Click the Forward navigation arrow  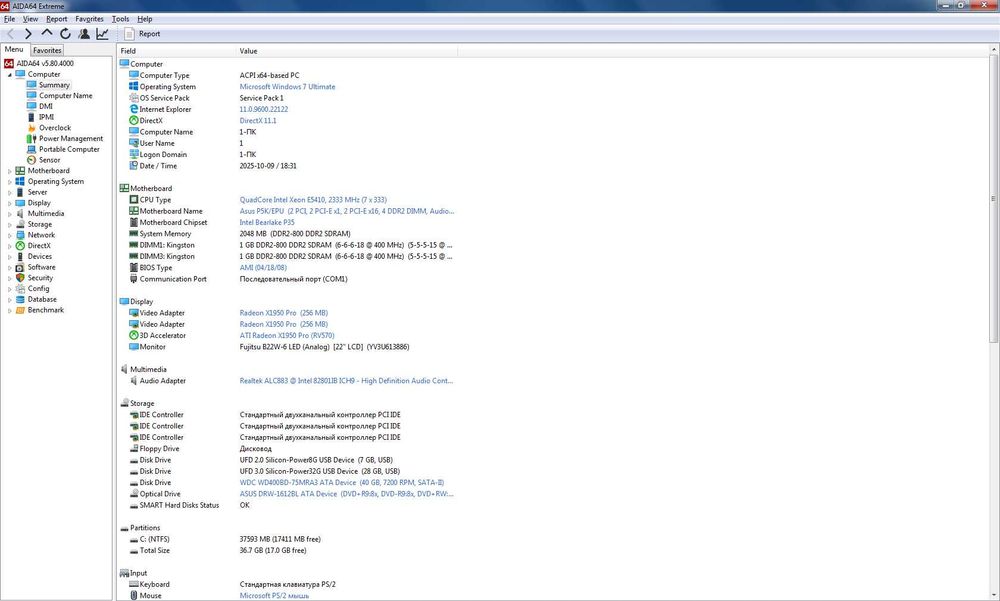28,34
